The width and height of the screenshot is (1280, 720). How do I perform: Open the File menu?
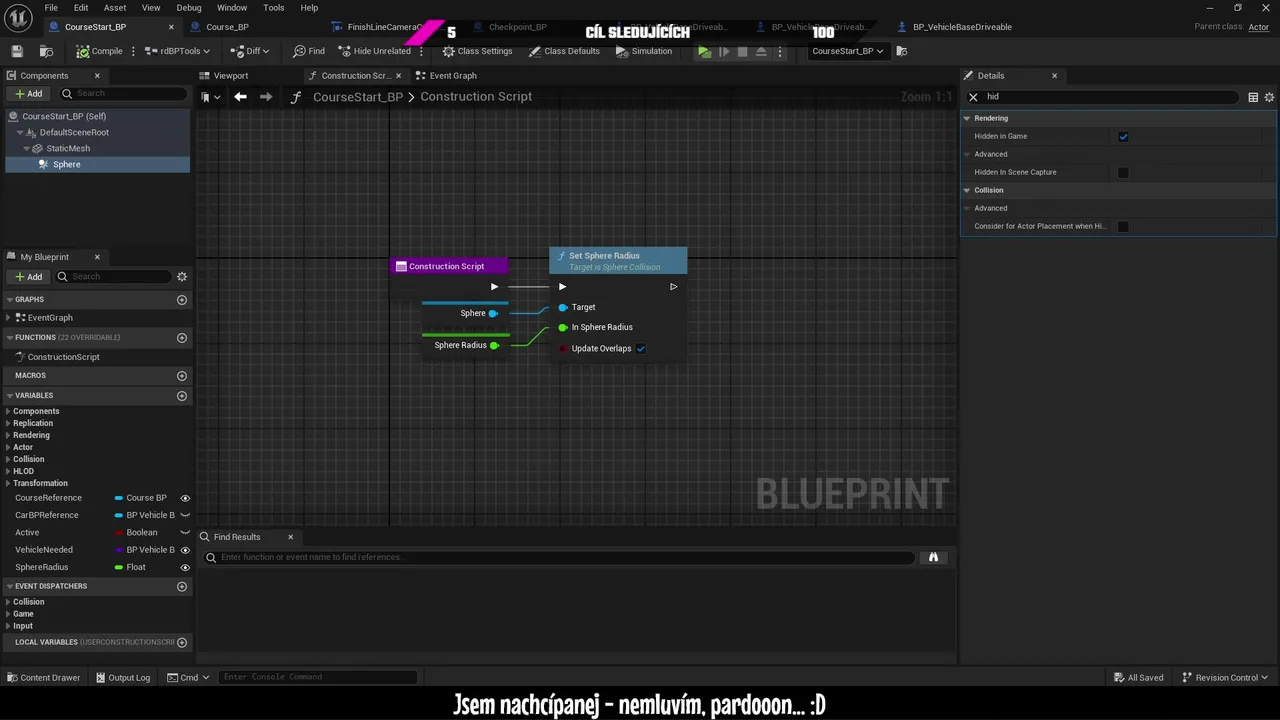click(51, 7)
